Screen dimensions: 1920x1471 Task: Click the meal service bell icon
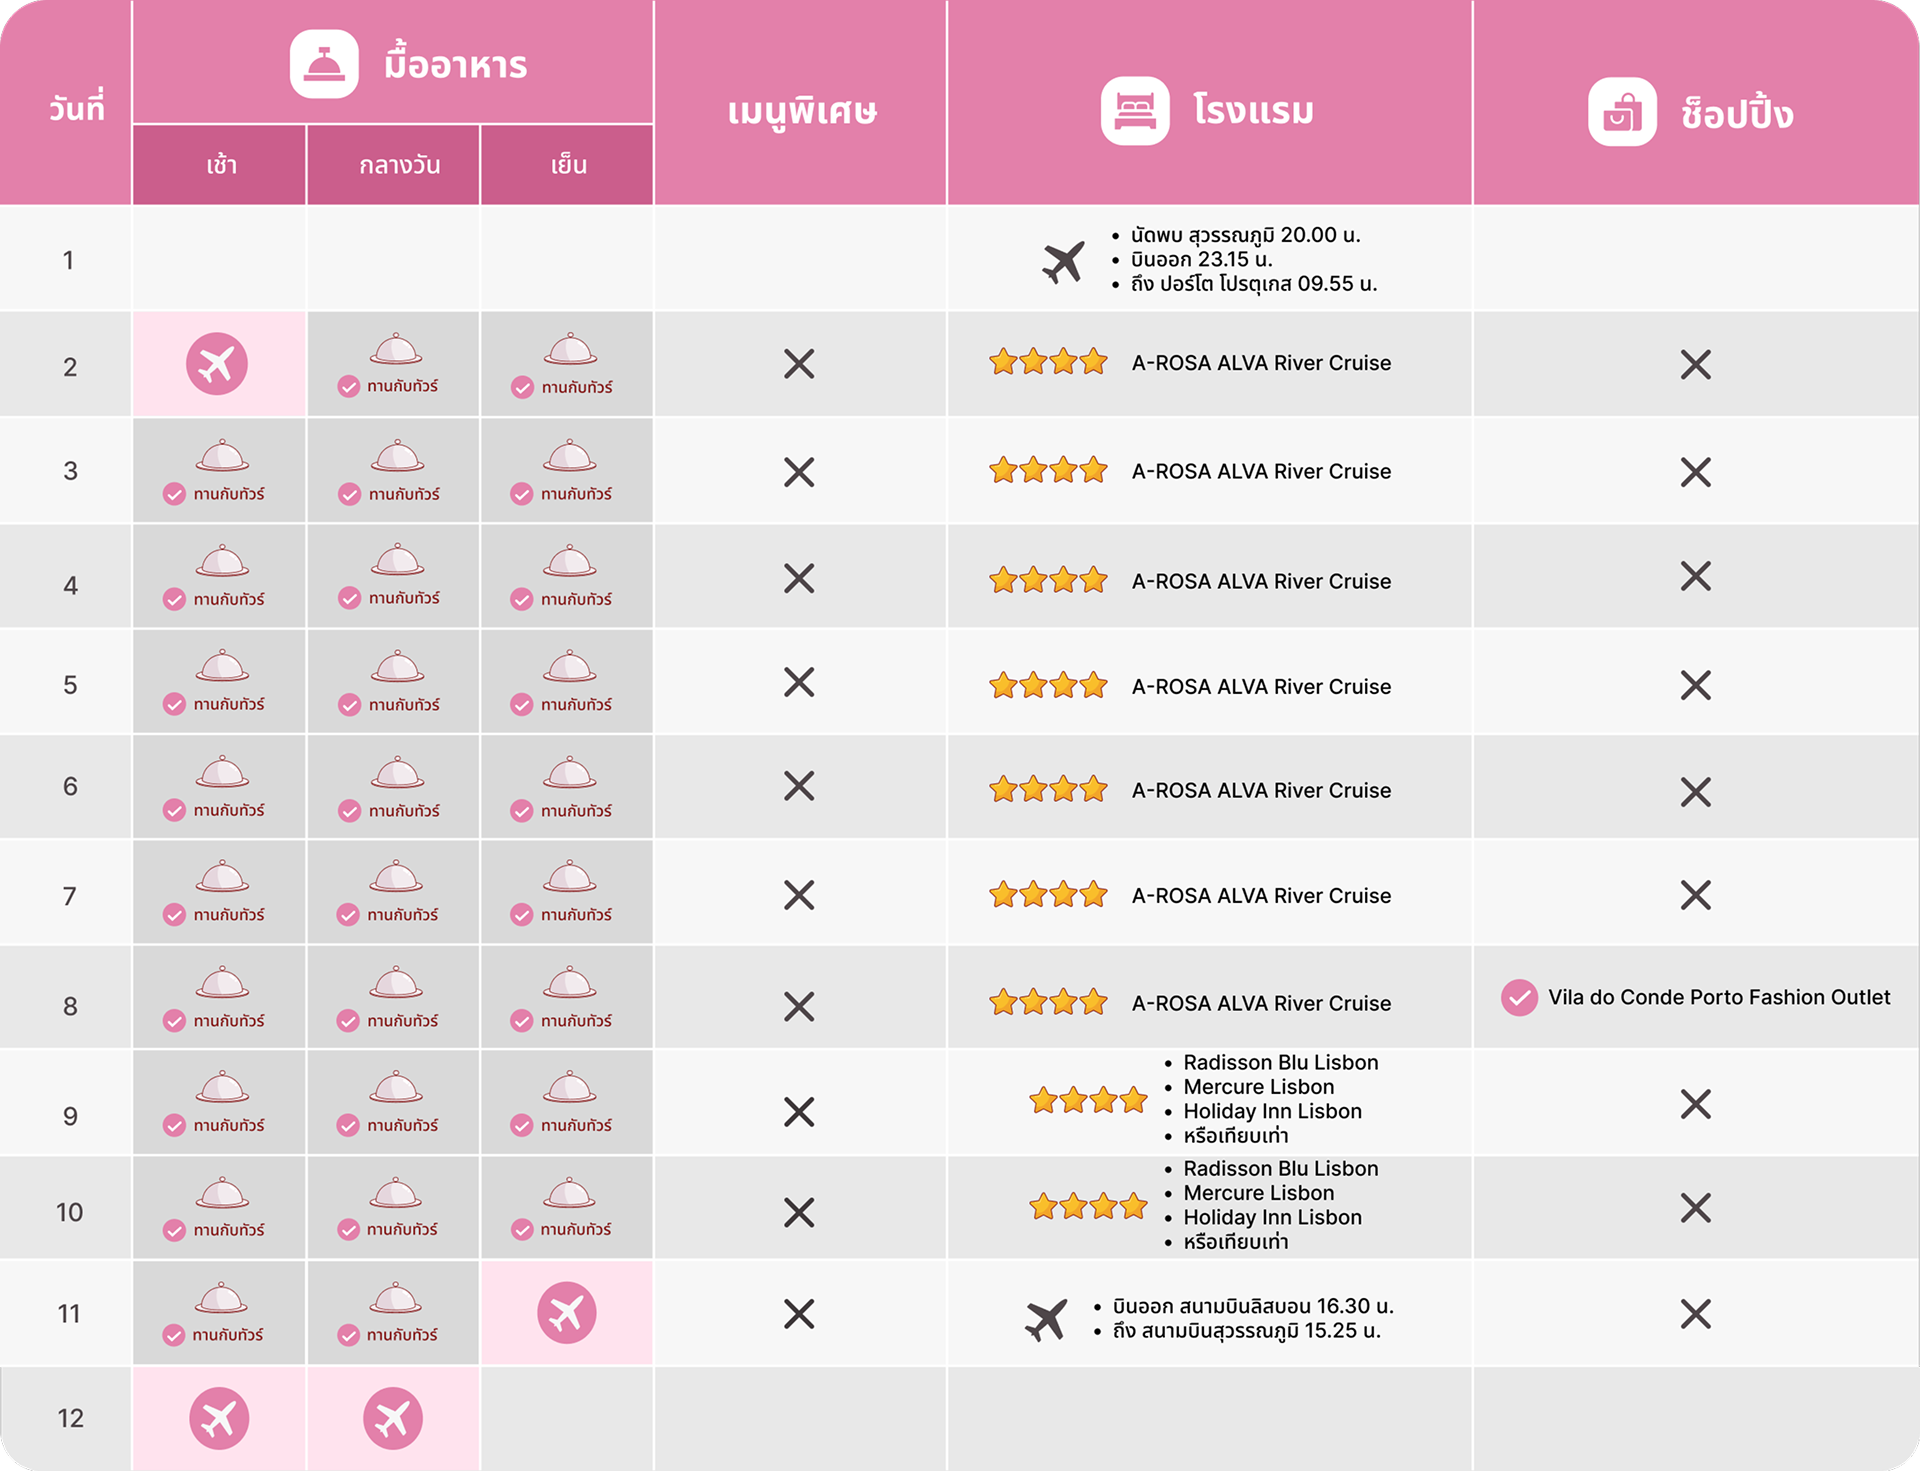tap(324, 64)
